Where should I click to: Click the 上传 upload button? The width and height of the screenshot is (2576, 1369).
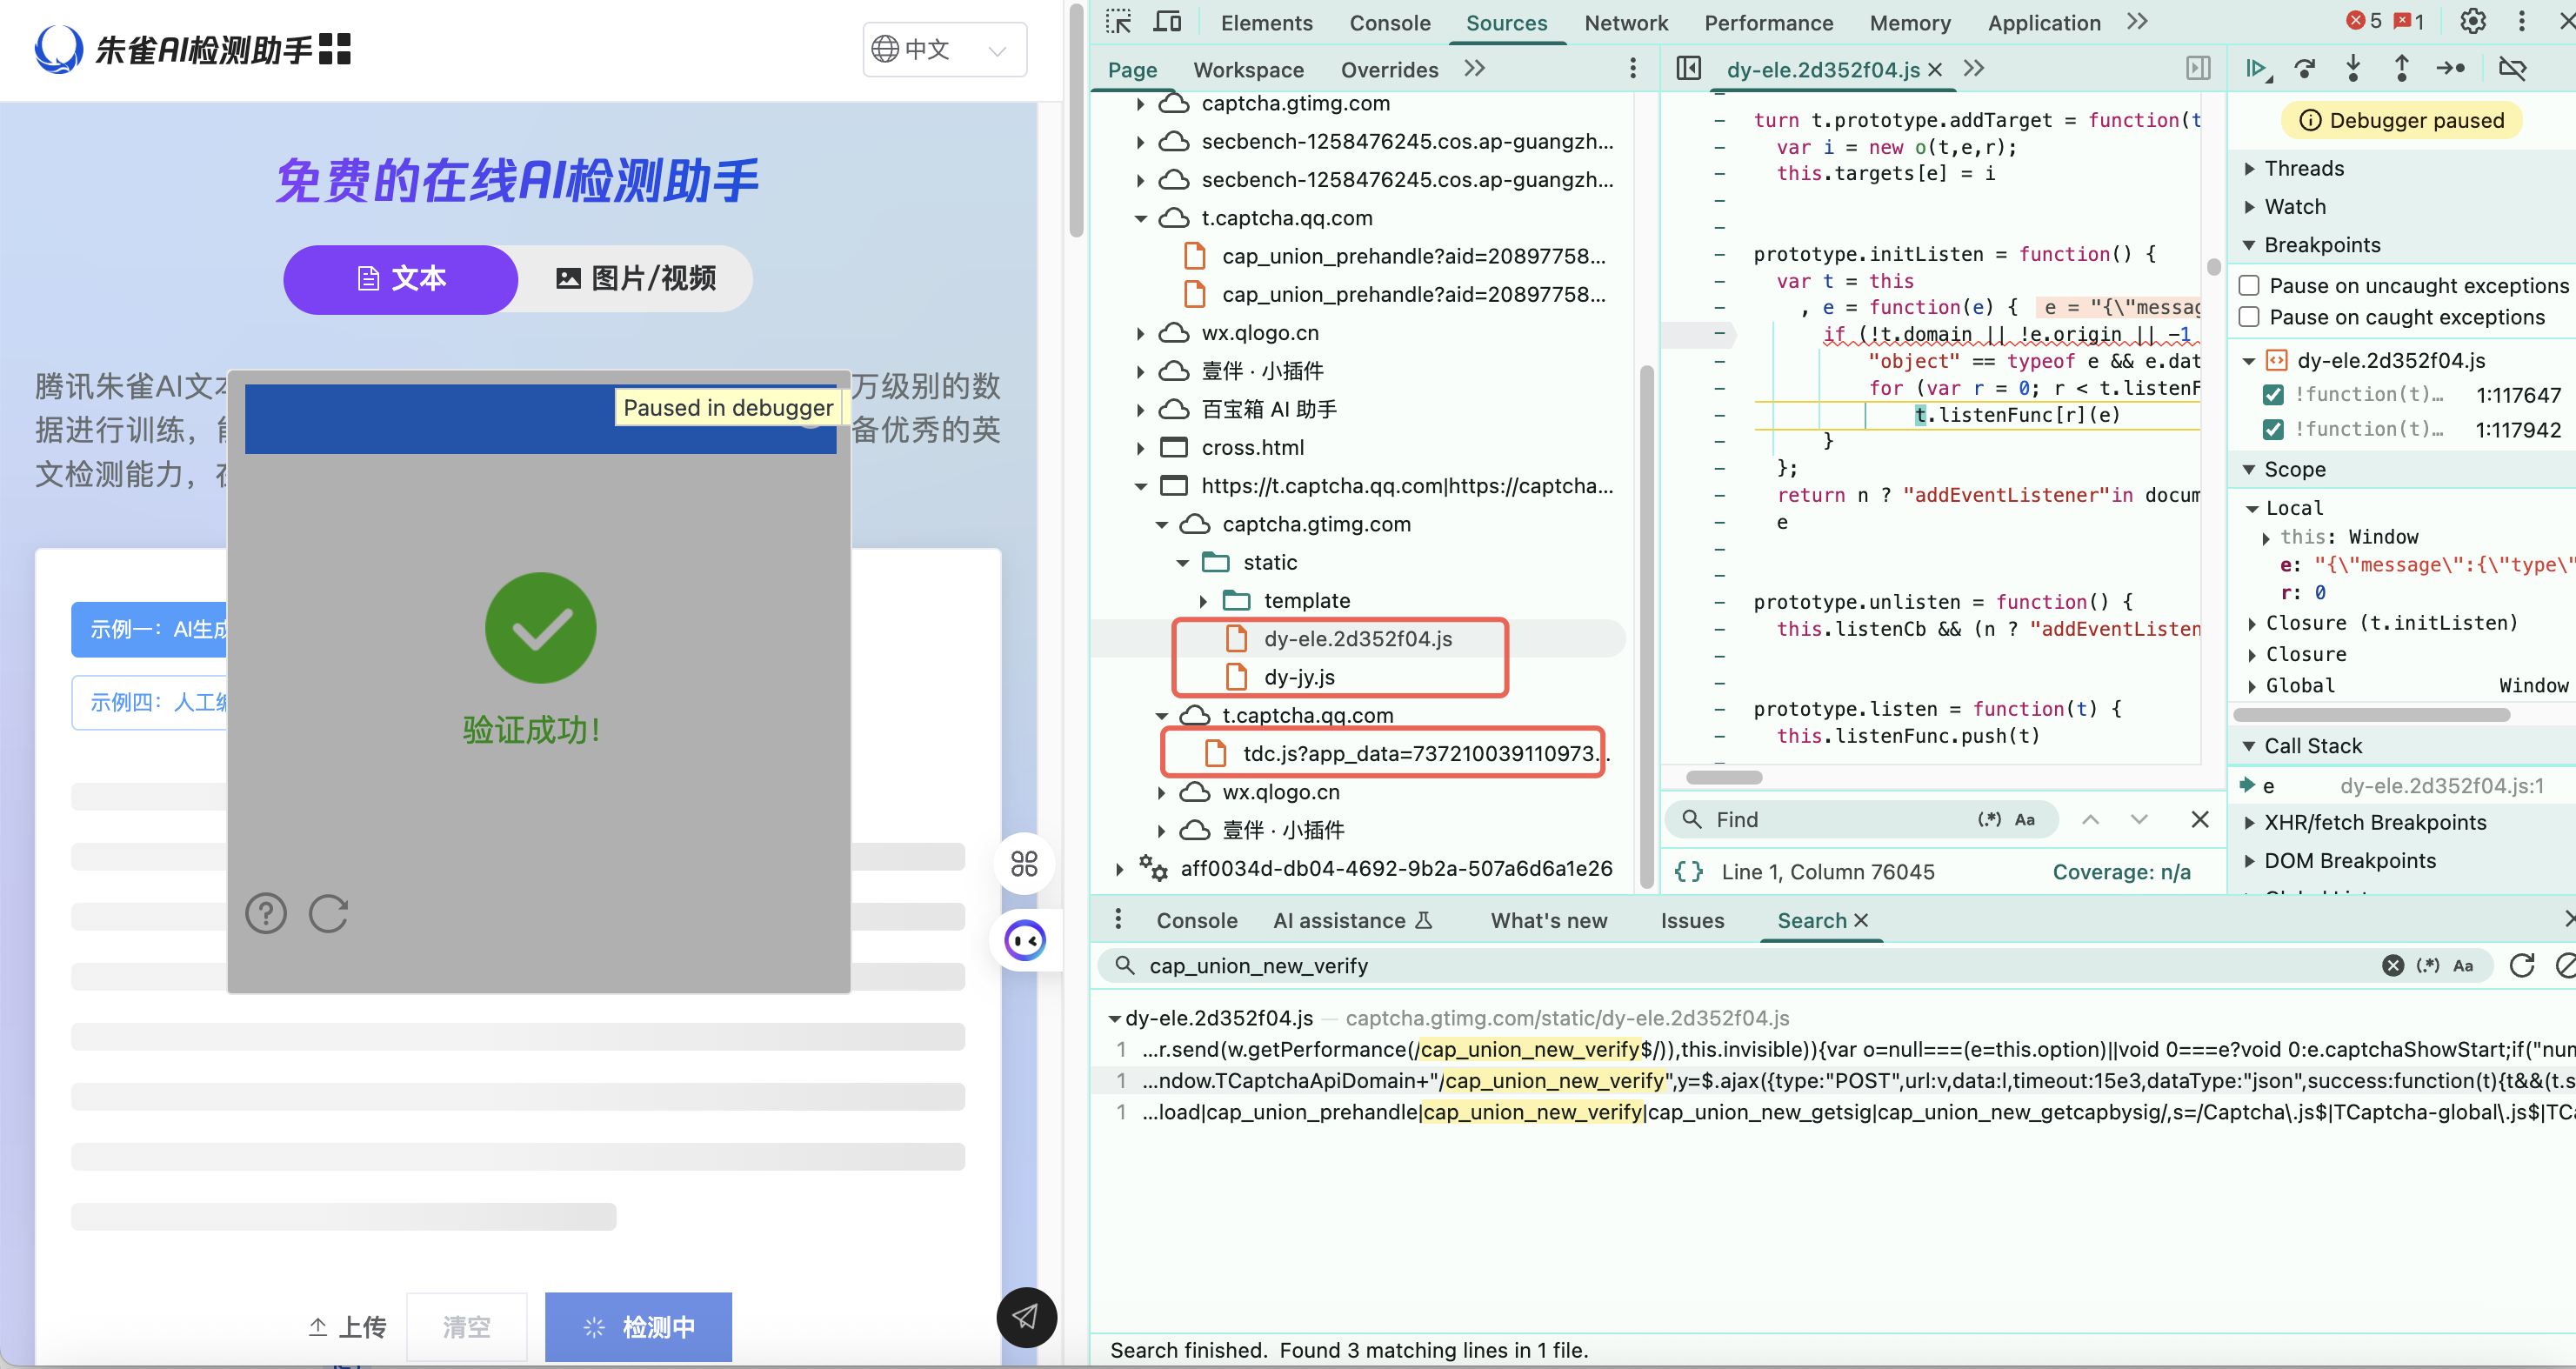pos(348,1326)
